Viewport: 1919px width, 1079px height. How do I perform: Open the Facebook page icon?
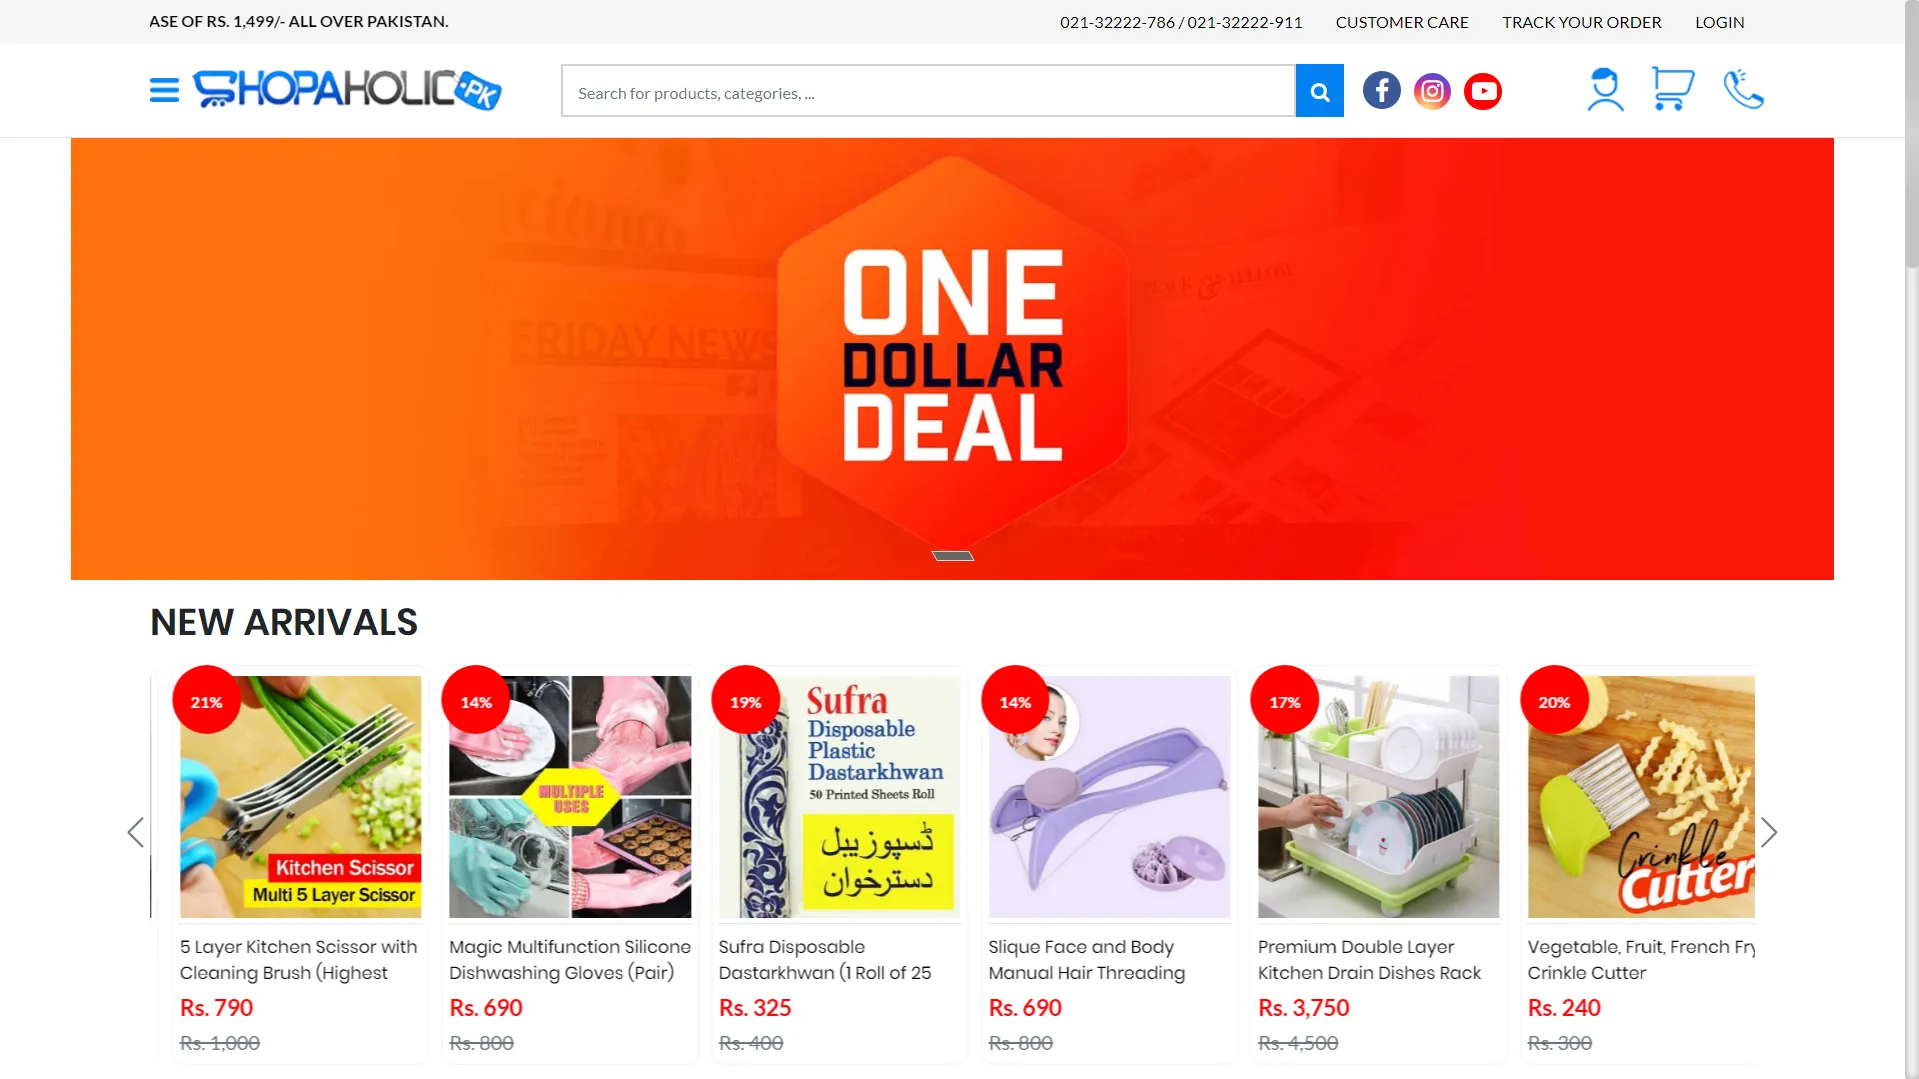1381,91
